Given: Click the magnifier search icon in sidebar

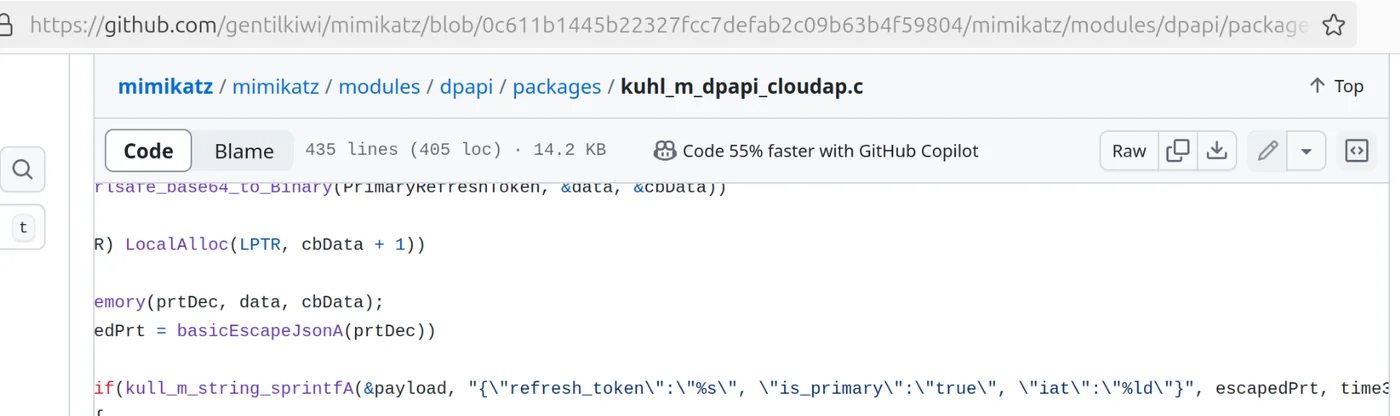Looking at the screenshot, I should (23, 169).
